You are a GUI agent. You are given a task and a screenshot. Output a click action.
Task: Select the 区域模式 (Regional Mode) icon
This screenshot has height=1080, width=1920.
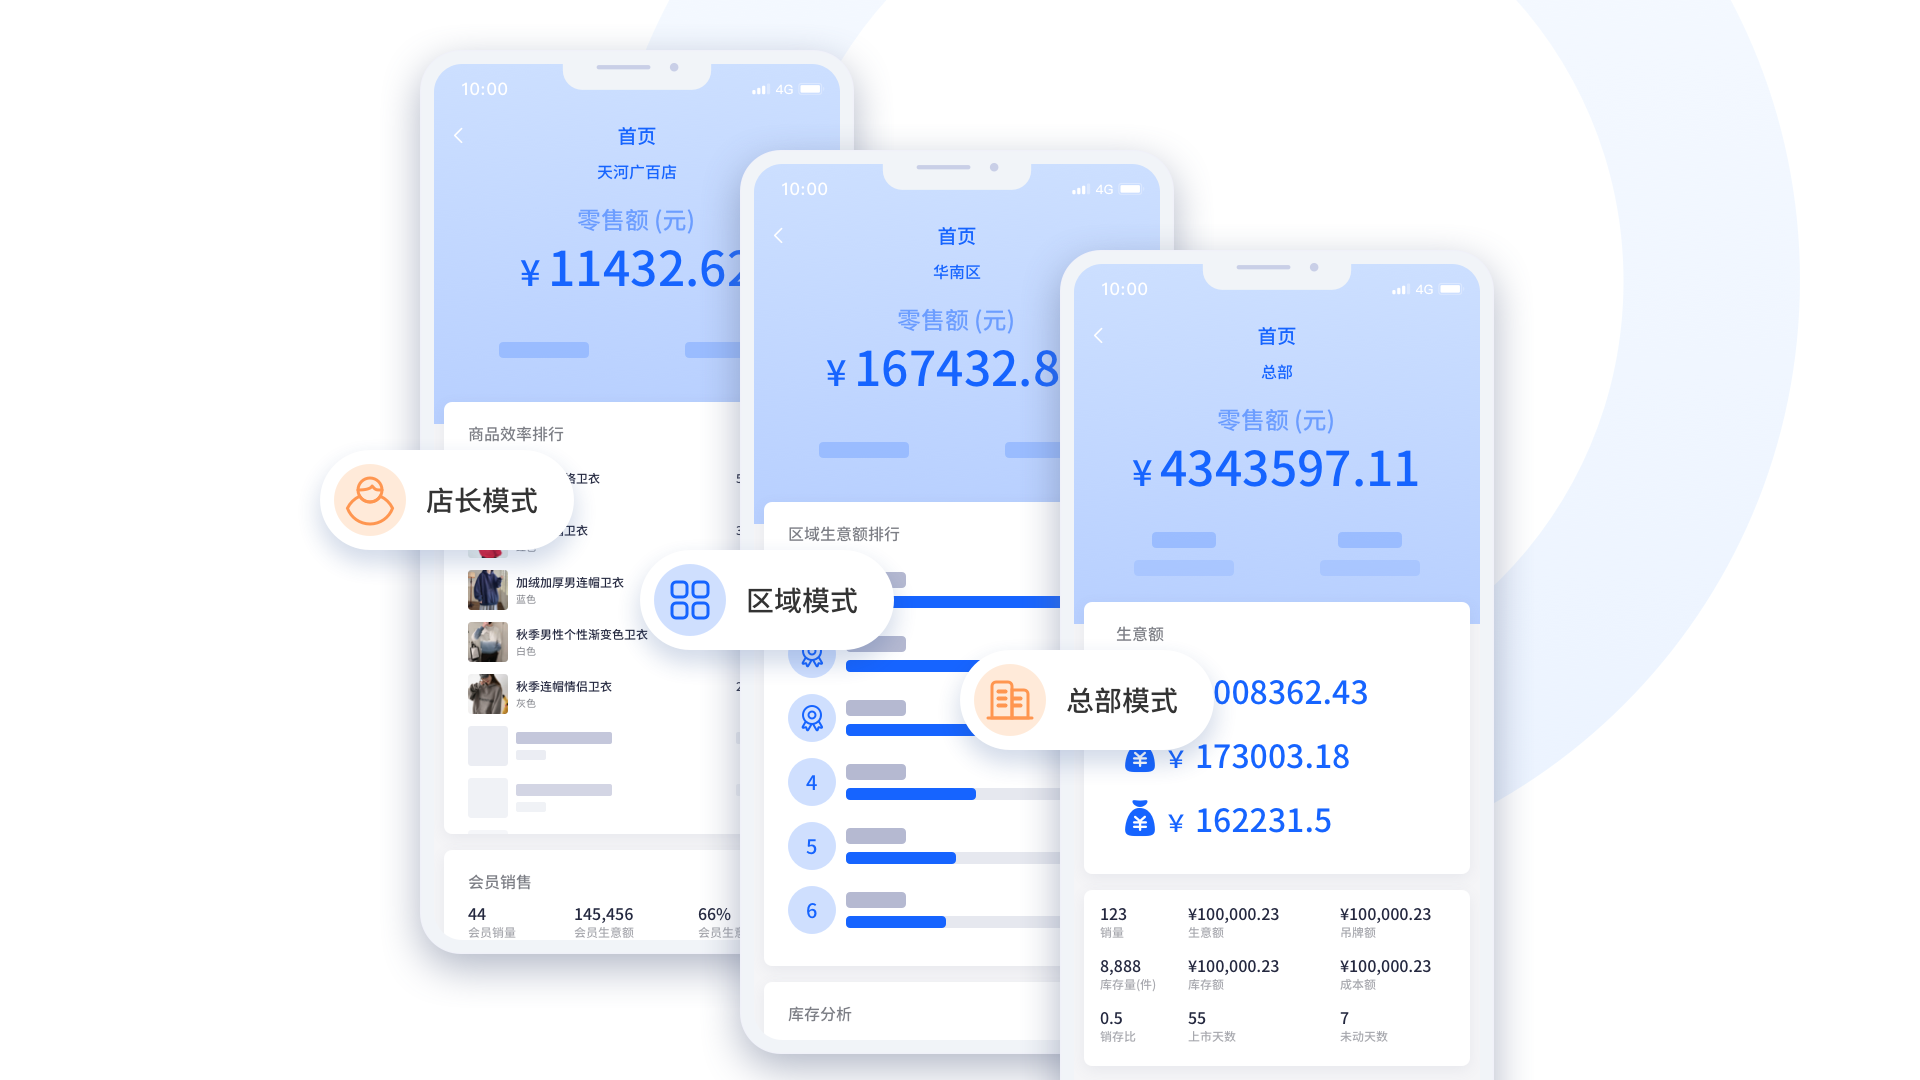[690, 599]
